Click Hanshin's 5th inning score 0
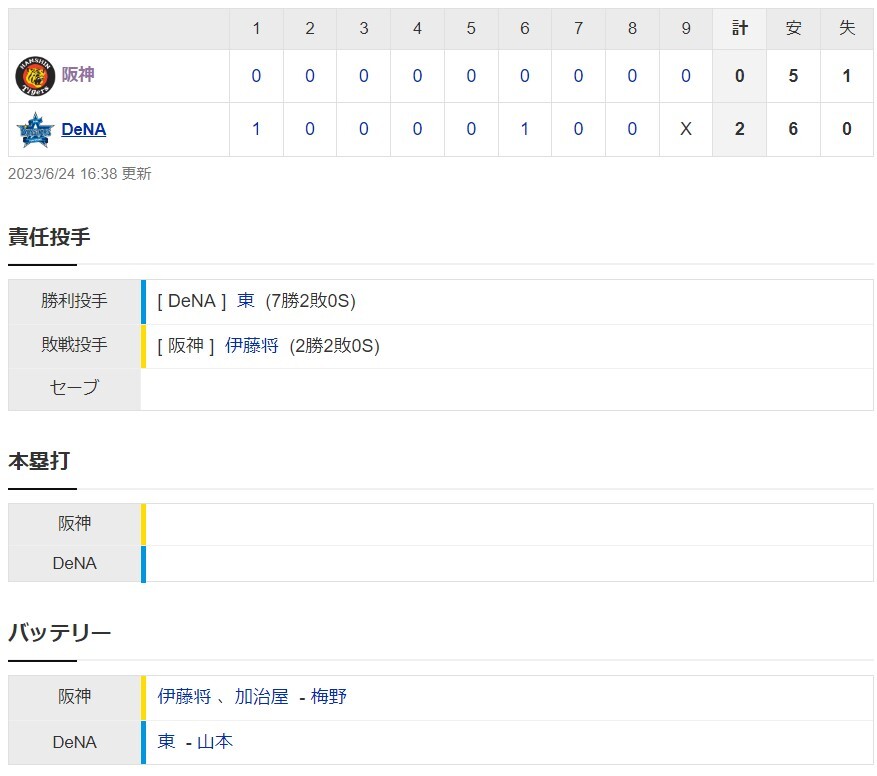 [471, 76]
